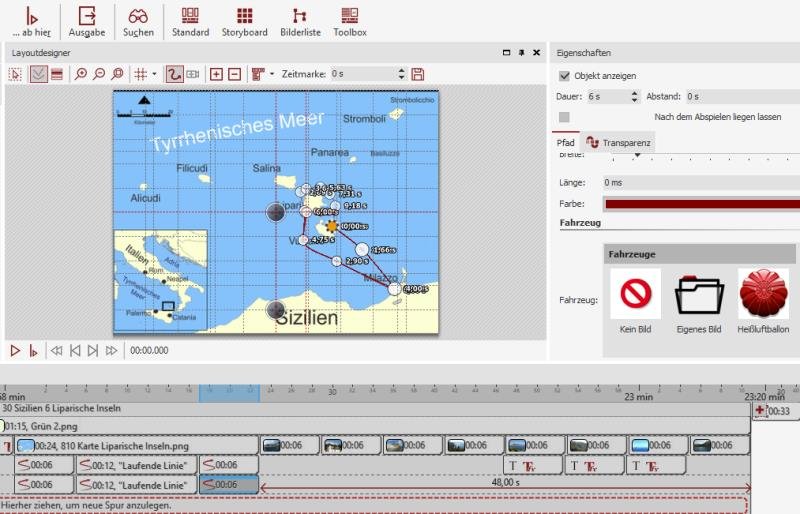Pick the Heißluftballon vehicle
Viewport: 800px width, 514px height.
(763, 295)
